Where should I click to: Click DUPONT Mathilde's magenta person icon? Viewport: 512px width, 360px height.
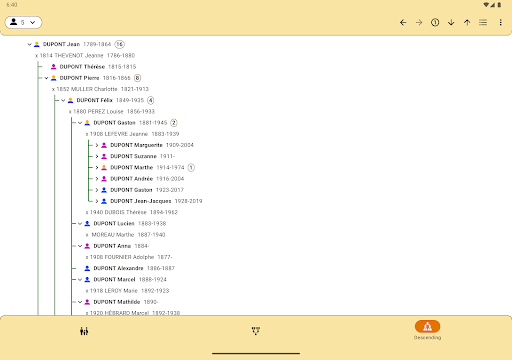(x=87, y=302)
